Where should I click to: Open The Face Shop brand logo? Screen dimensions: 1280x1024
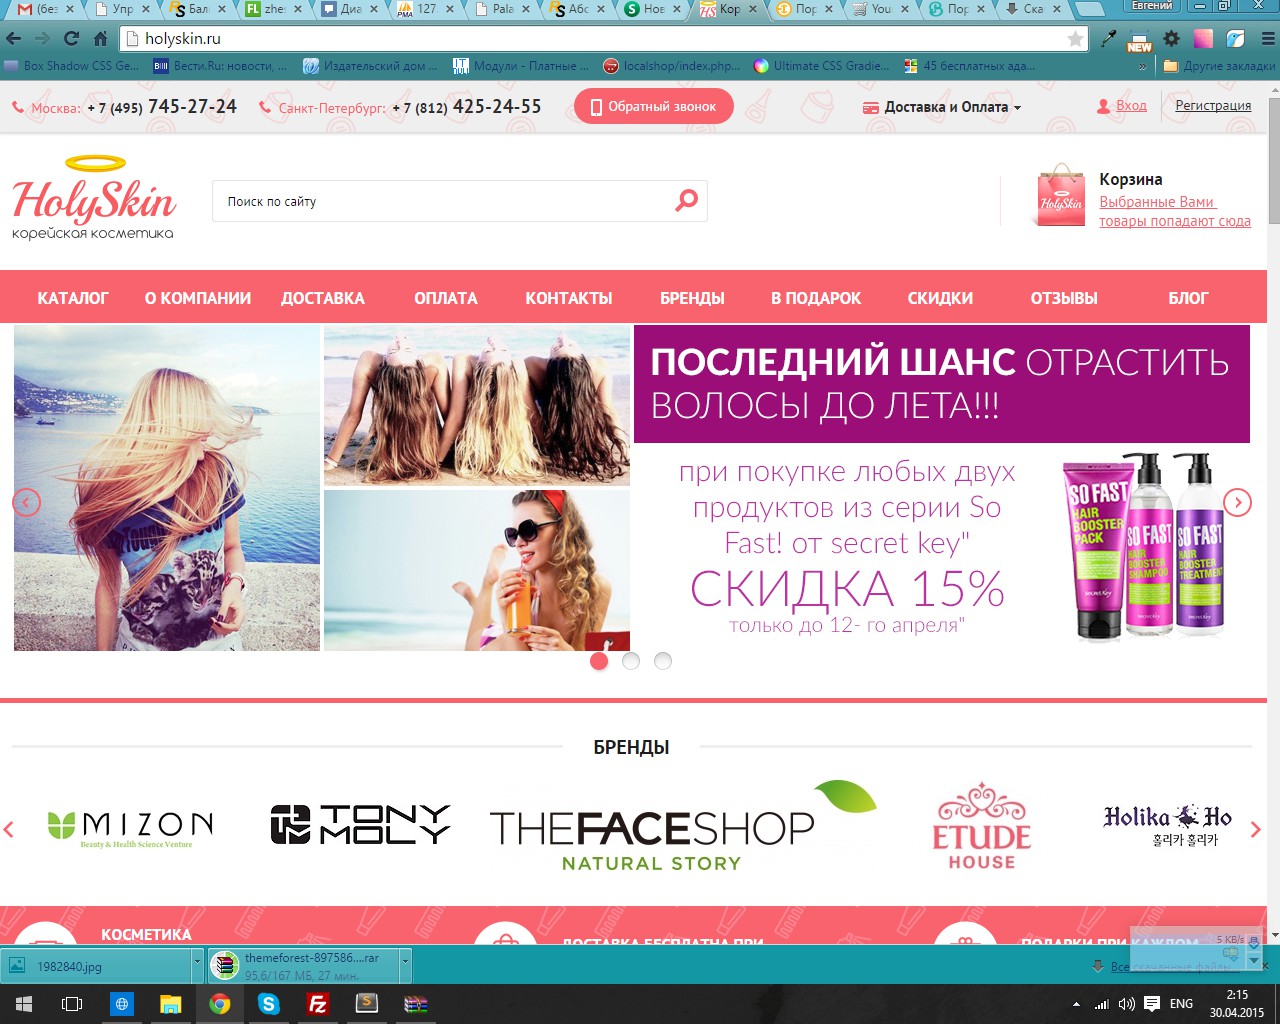tap(682, 826)
